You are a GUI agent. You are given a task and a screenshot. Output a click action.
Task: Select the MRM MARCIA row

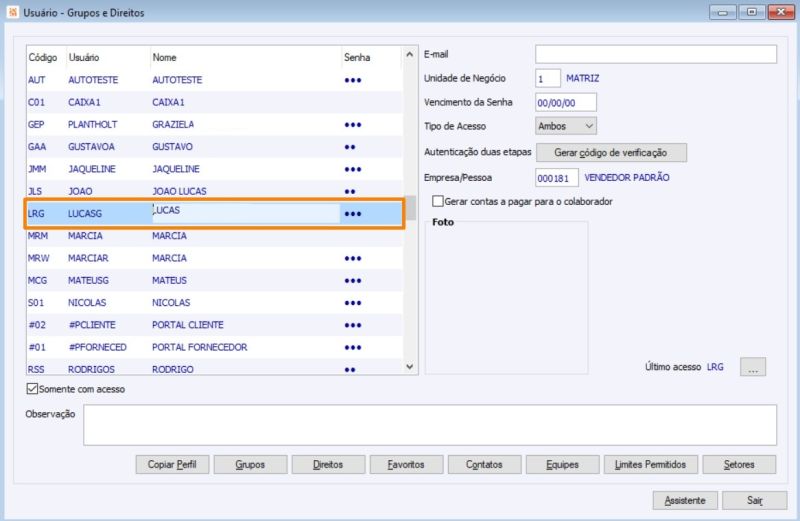tap(215, 236)
